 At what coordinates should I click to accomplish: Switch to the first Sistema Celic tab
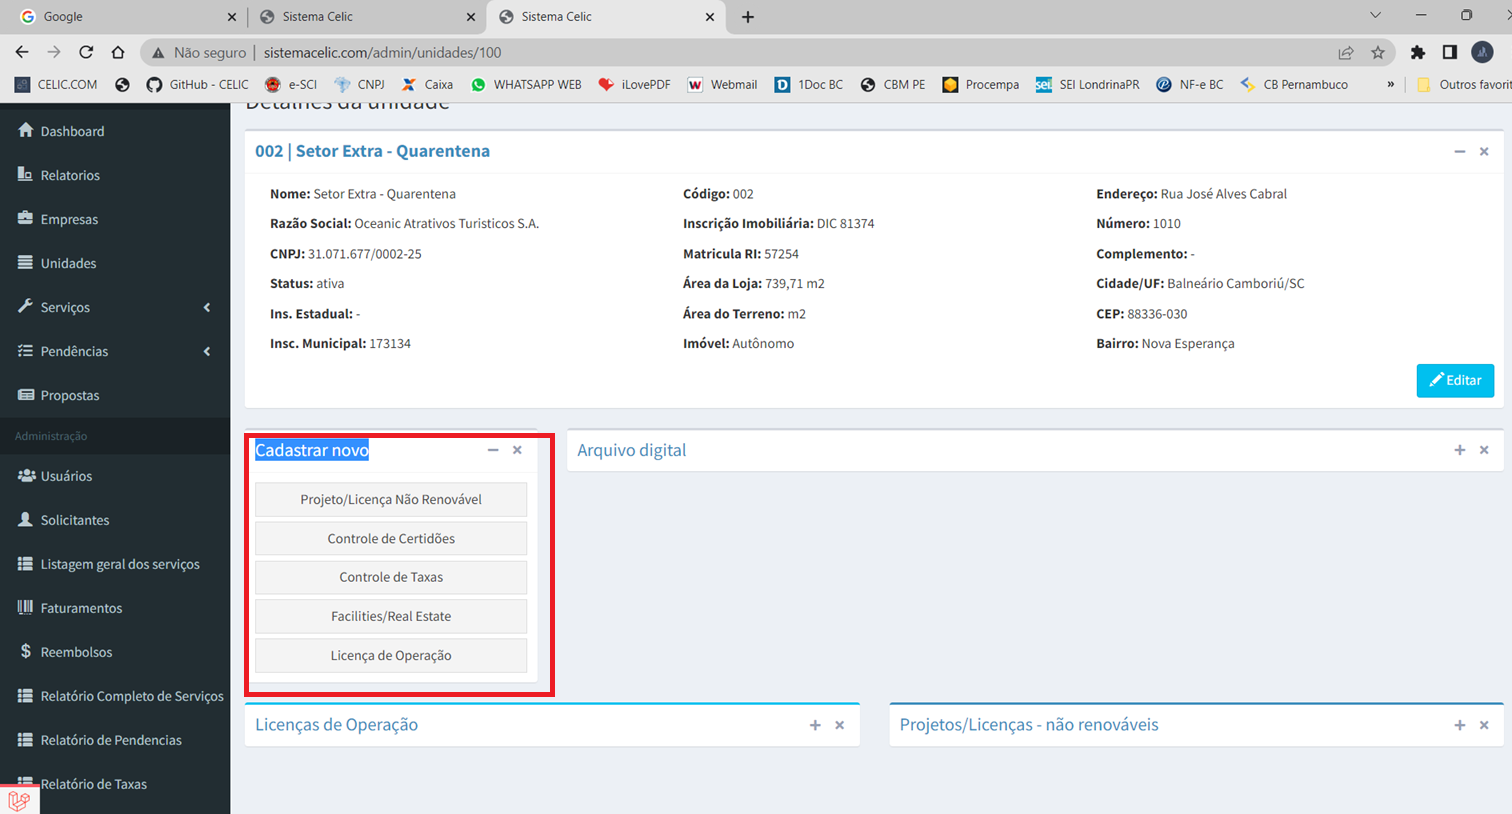pyautogui.click(x=365, y=17)
